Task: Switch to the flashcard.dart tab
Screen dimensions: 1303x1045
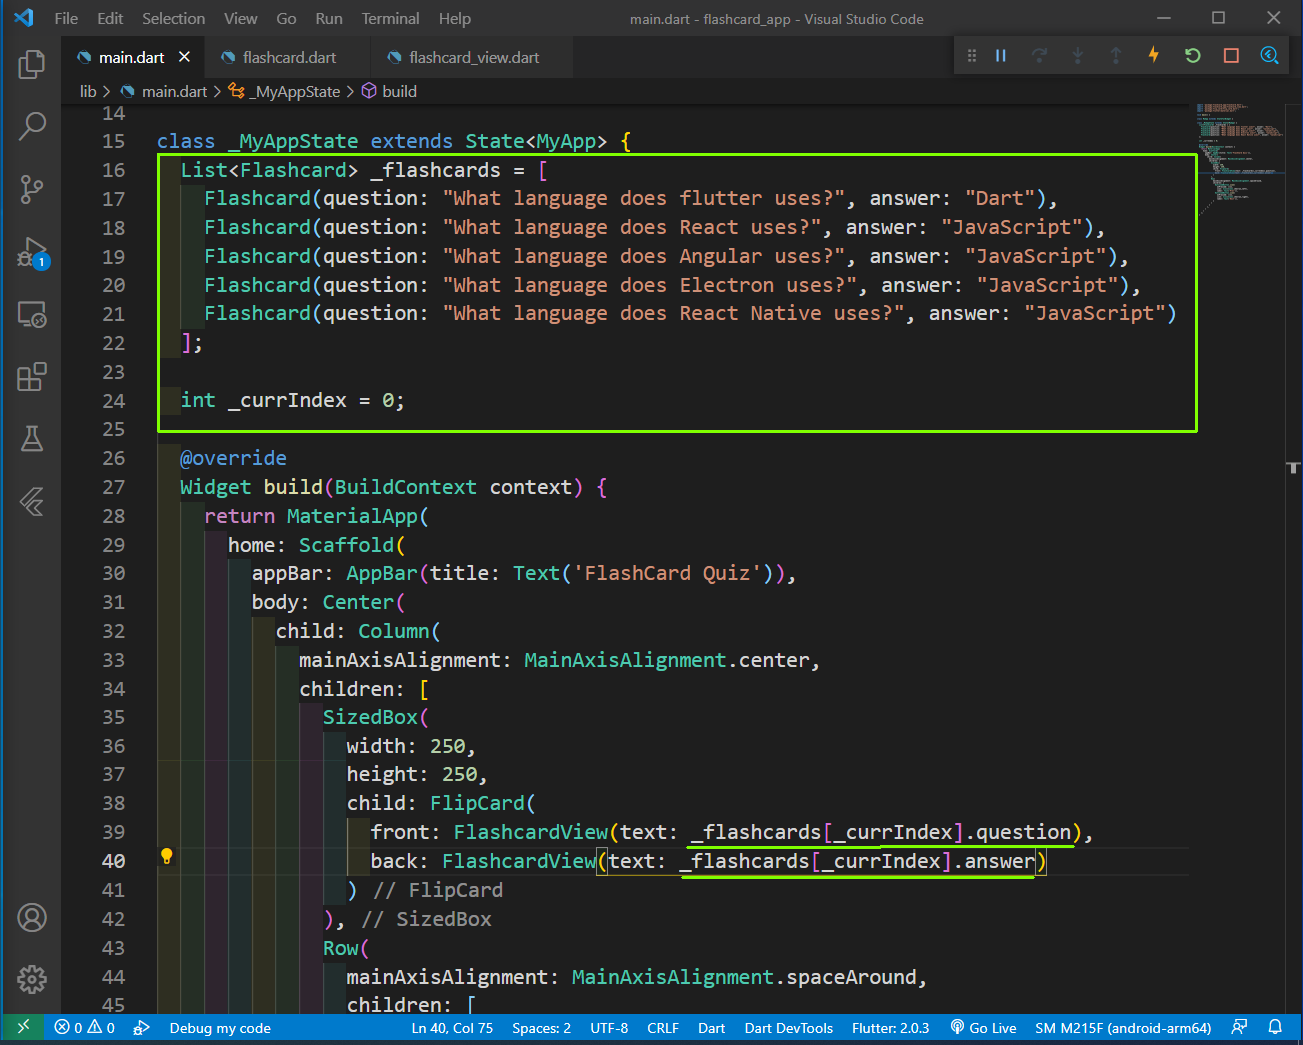Action: [x=288, y=57]
